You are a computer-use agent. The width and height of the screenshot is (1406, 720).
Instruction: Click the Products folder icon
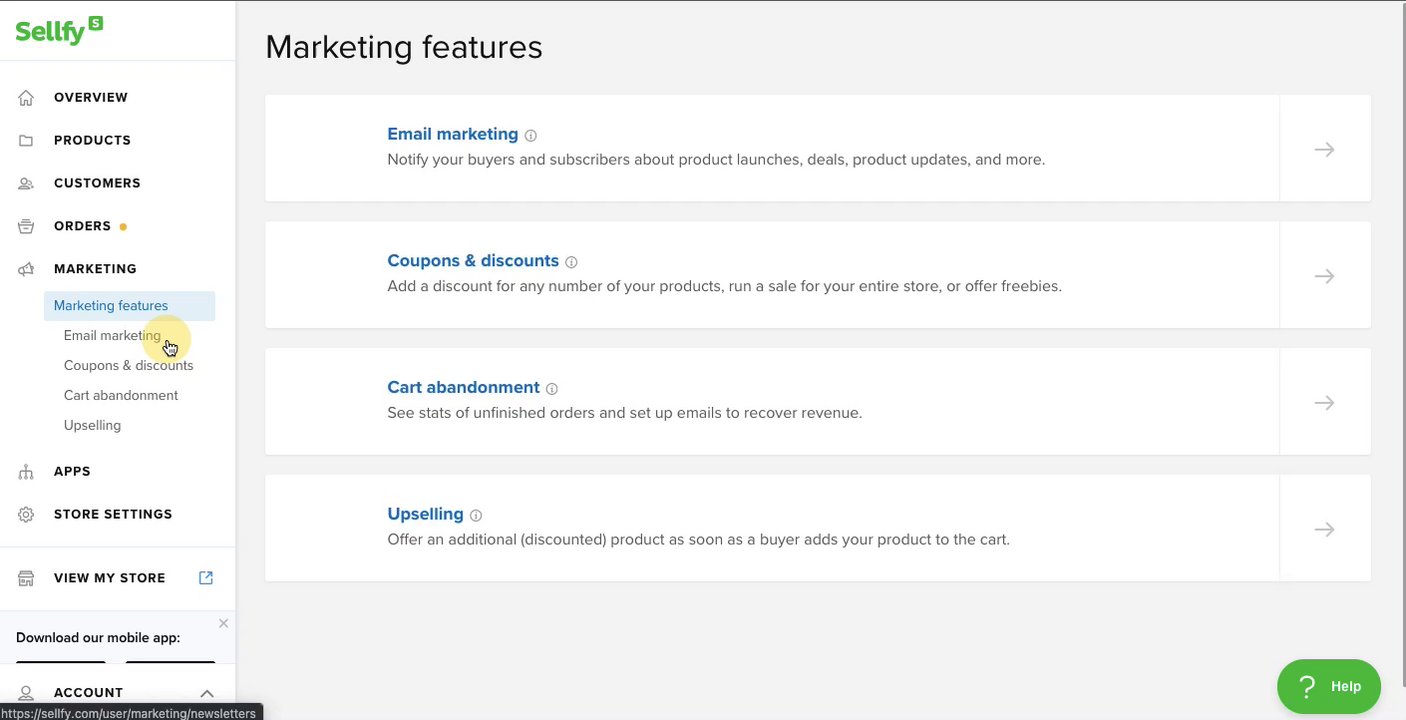tap(26, 140)
